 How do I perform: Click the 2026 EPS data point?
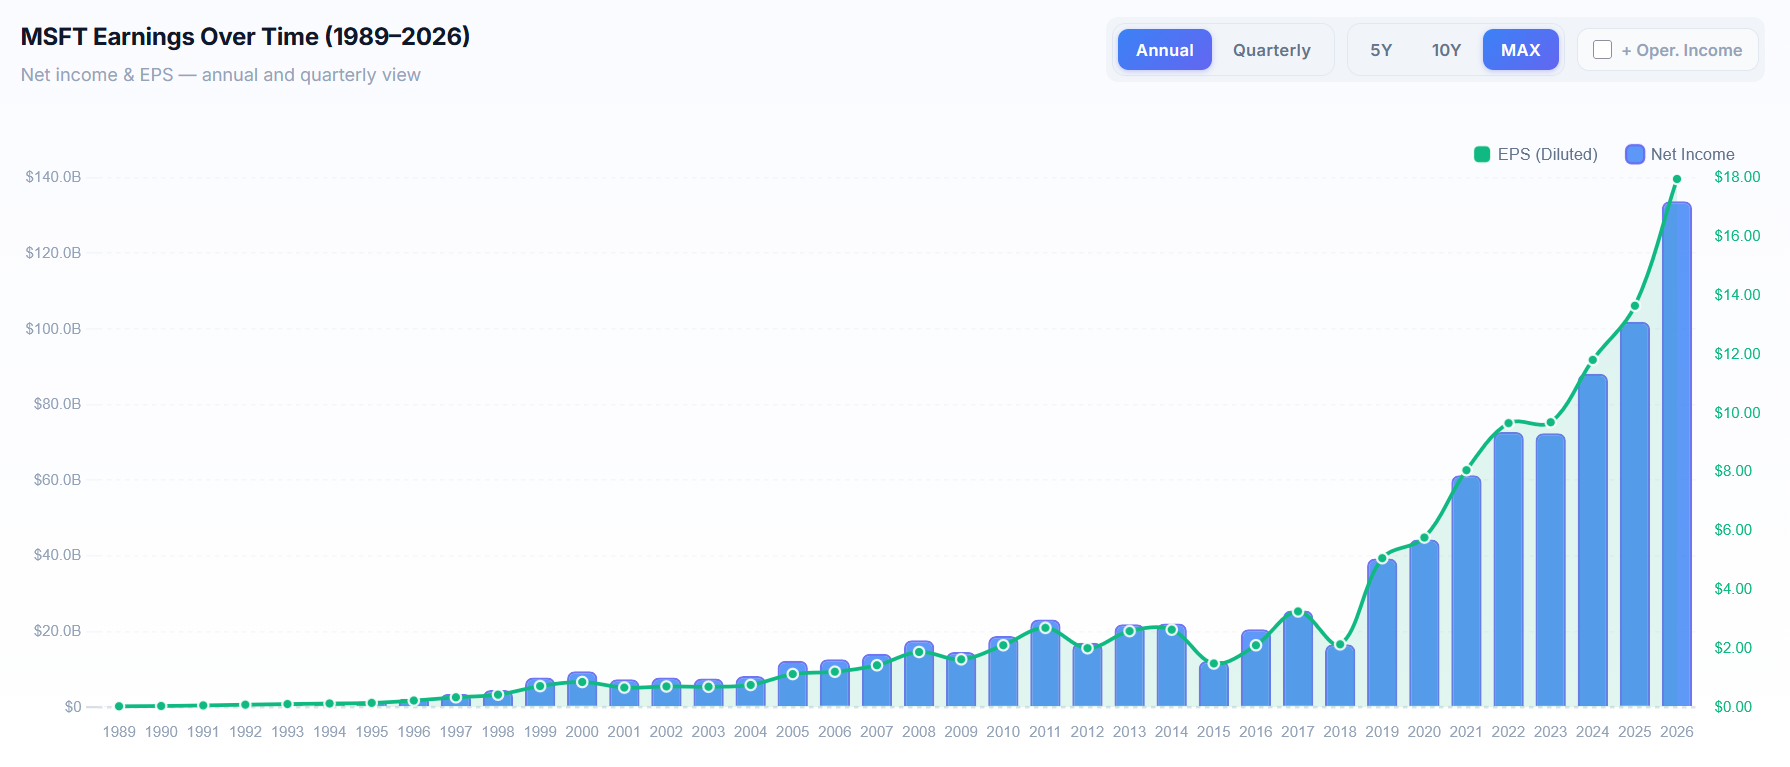(x=1677, y=179)
